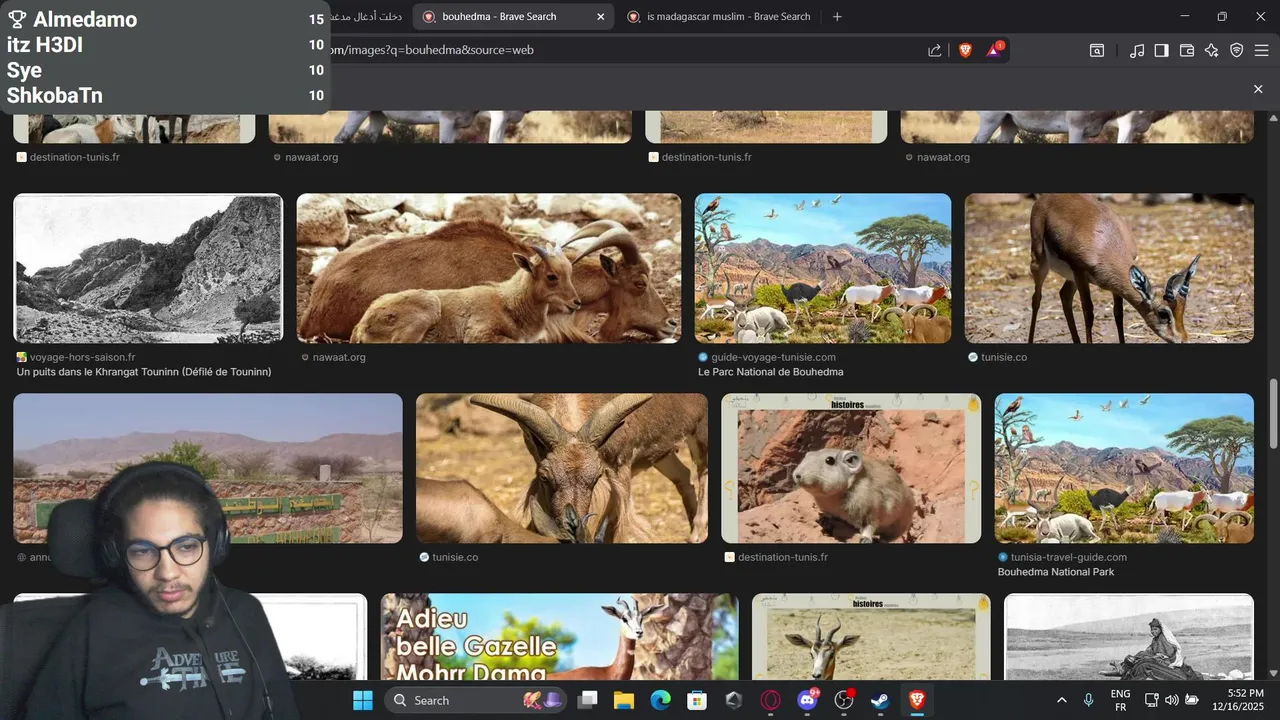
Task: Click the share page icon in address bar
Action: click(x=934, y=50)
